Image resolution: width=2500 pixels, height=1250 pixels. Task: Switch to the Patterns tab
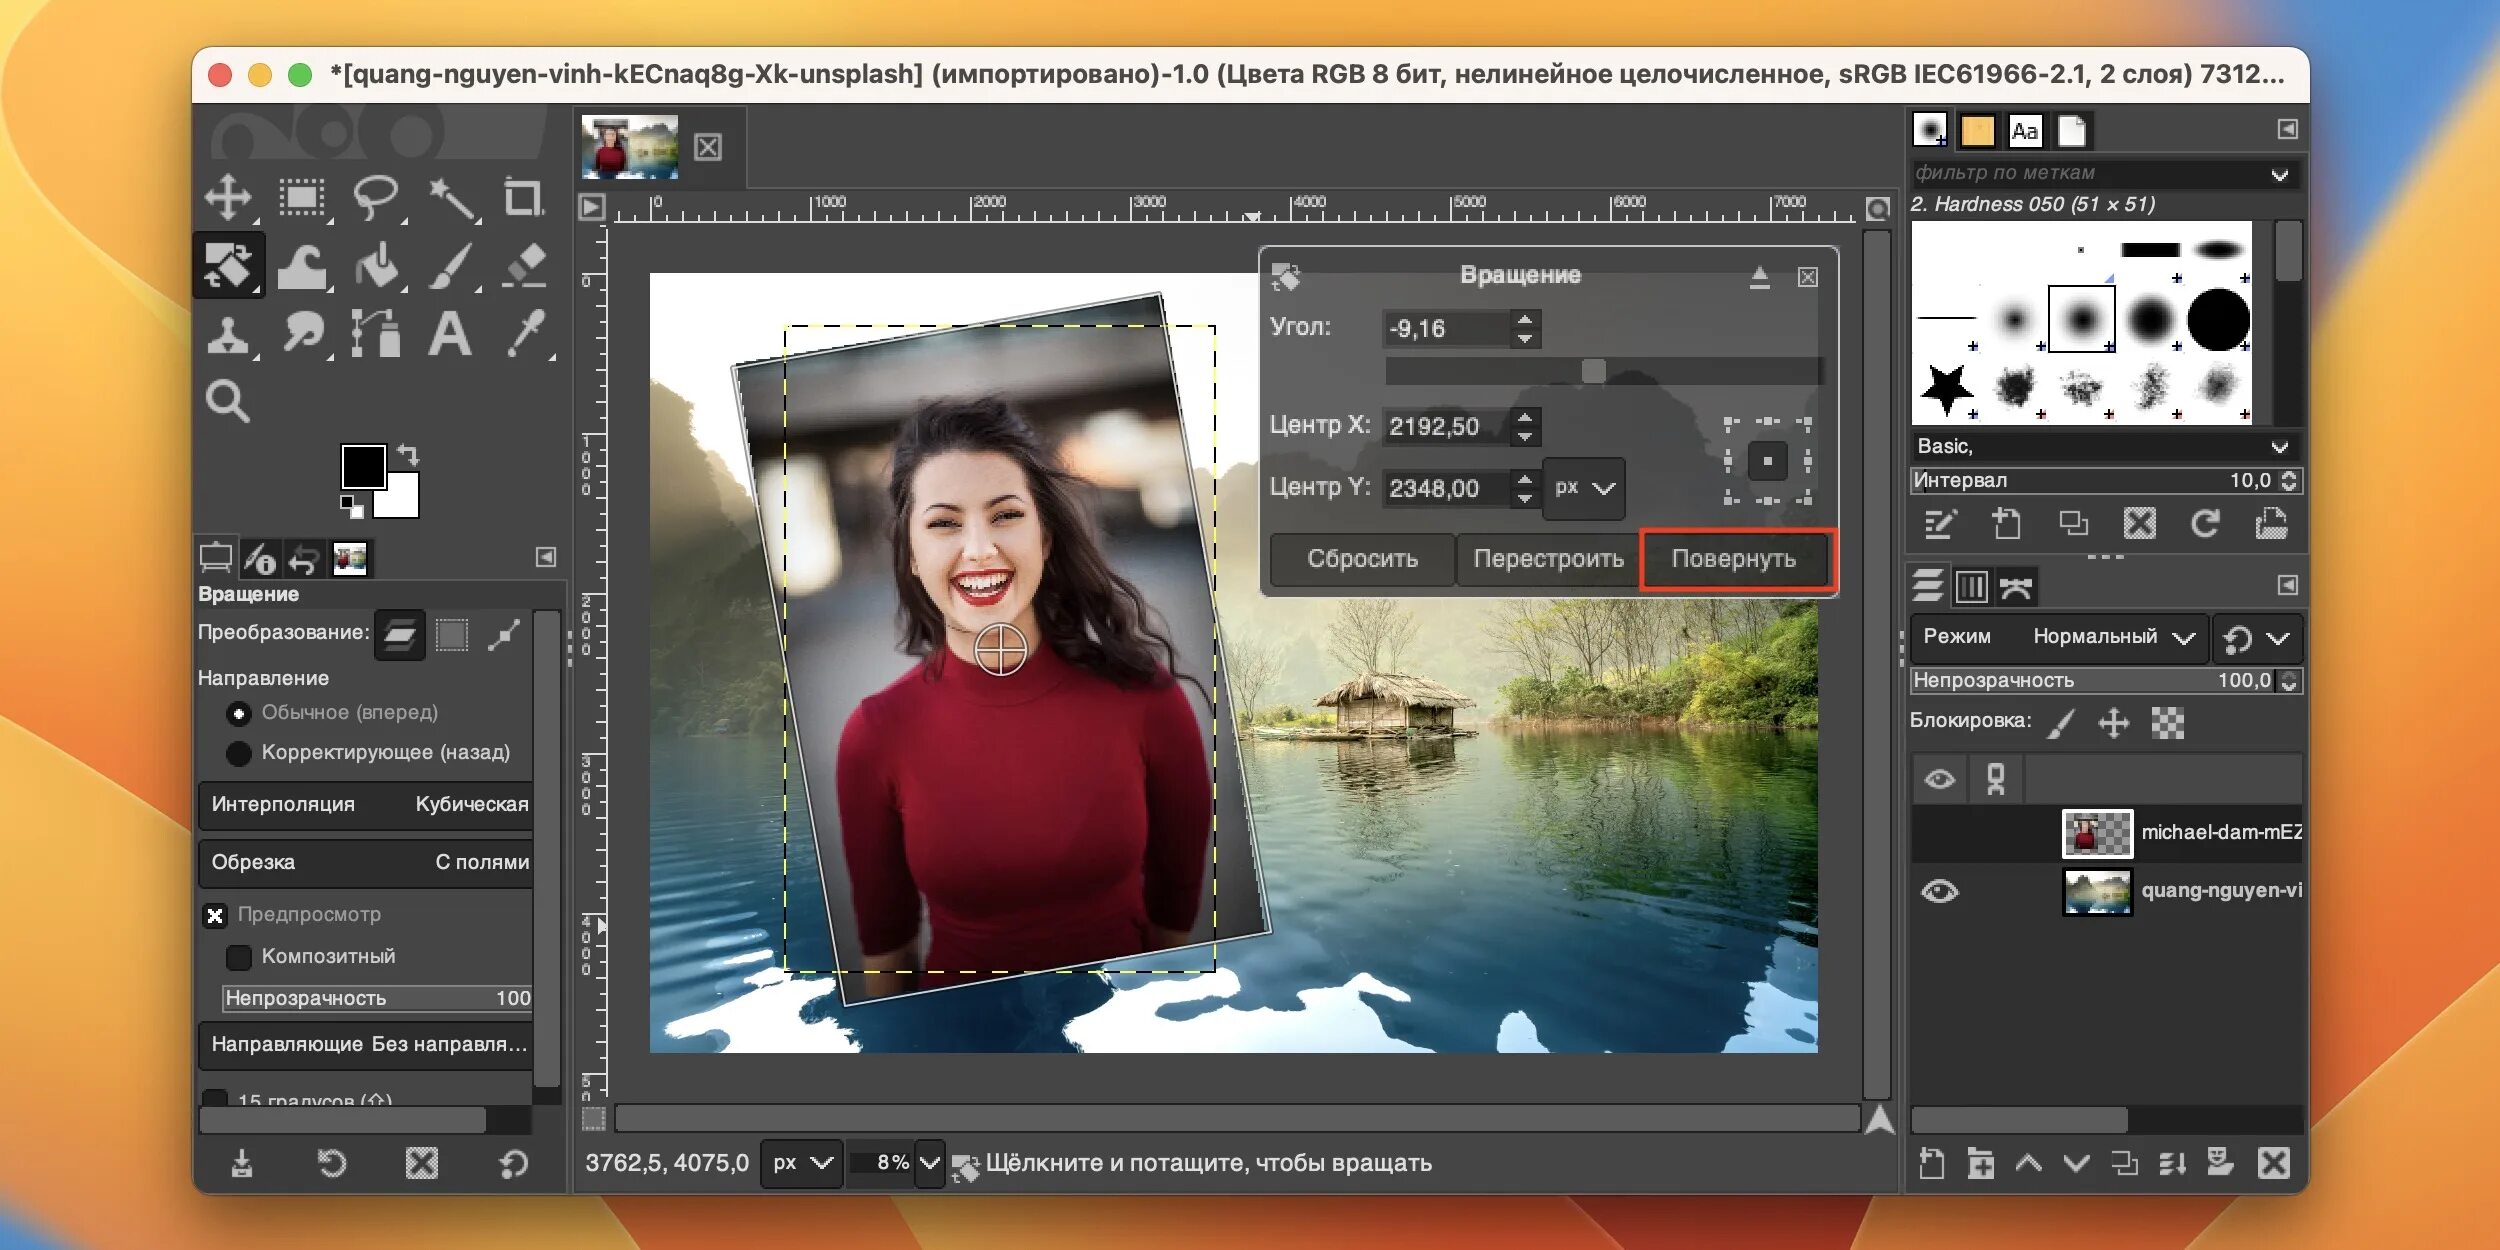[1977, 130]
